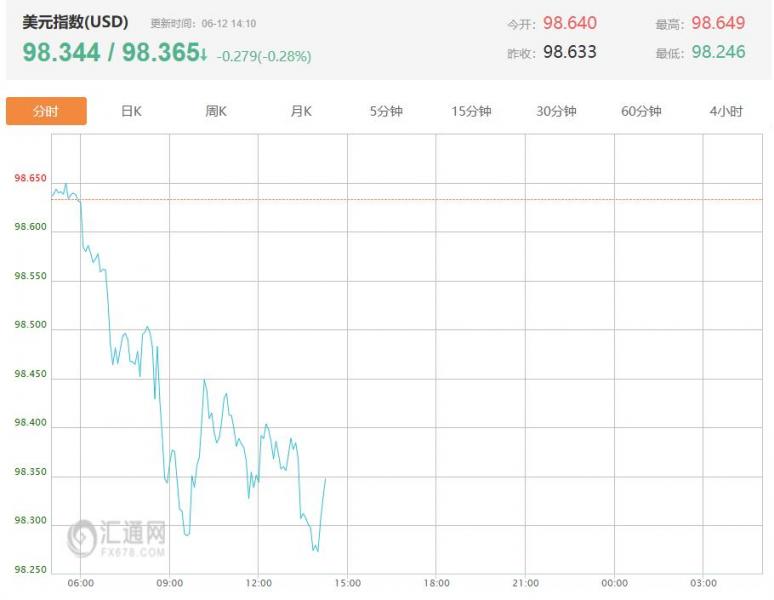Click the 今开 opening price 98.640
Image resolution: width=774 pixels, height=600 pixels.
click(x=570, y=23)
